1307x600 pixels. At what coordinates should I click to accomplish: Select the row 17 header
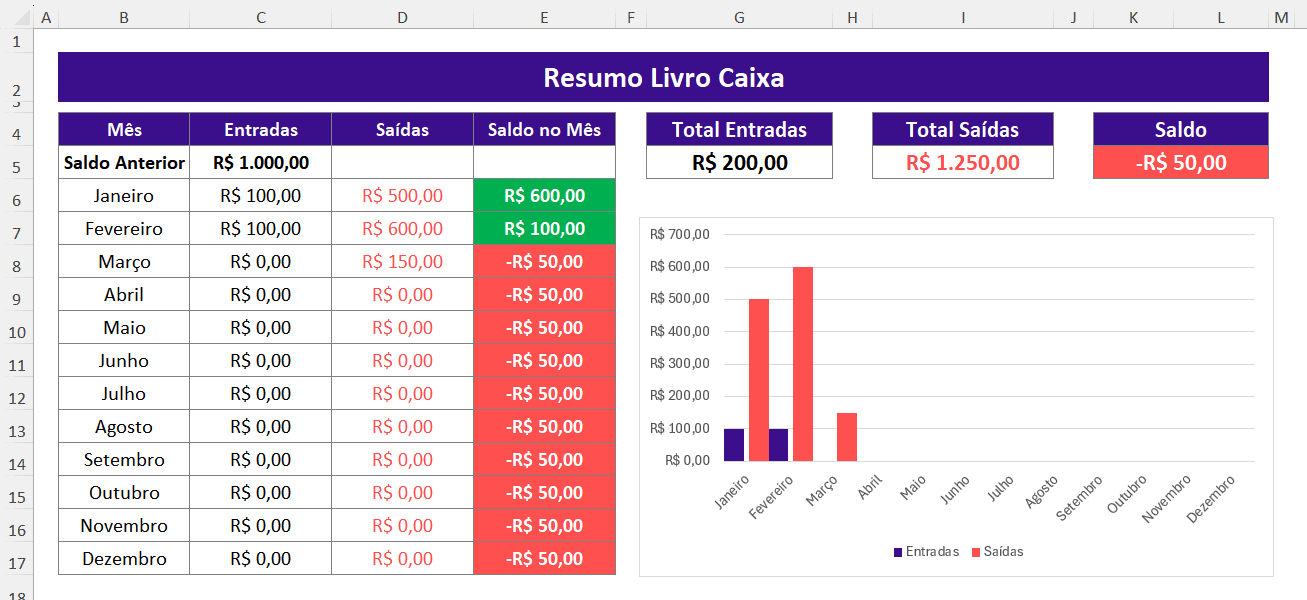(x=16, y=563)
